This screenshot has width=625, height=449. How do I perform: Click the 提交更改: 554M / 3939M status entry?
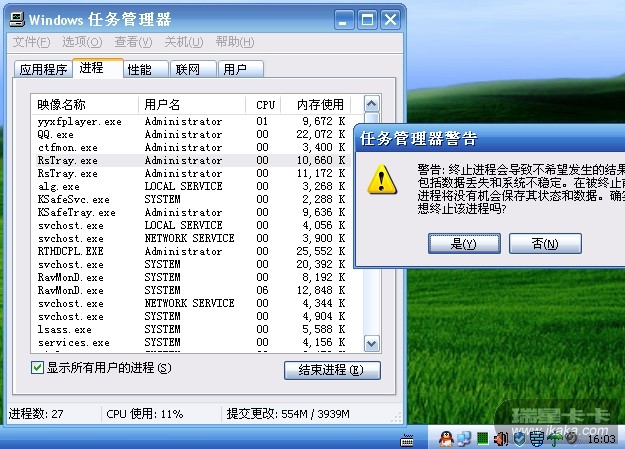pos(288,414)
